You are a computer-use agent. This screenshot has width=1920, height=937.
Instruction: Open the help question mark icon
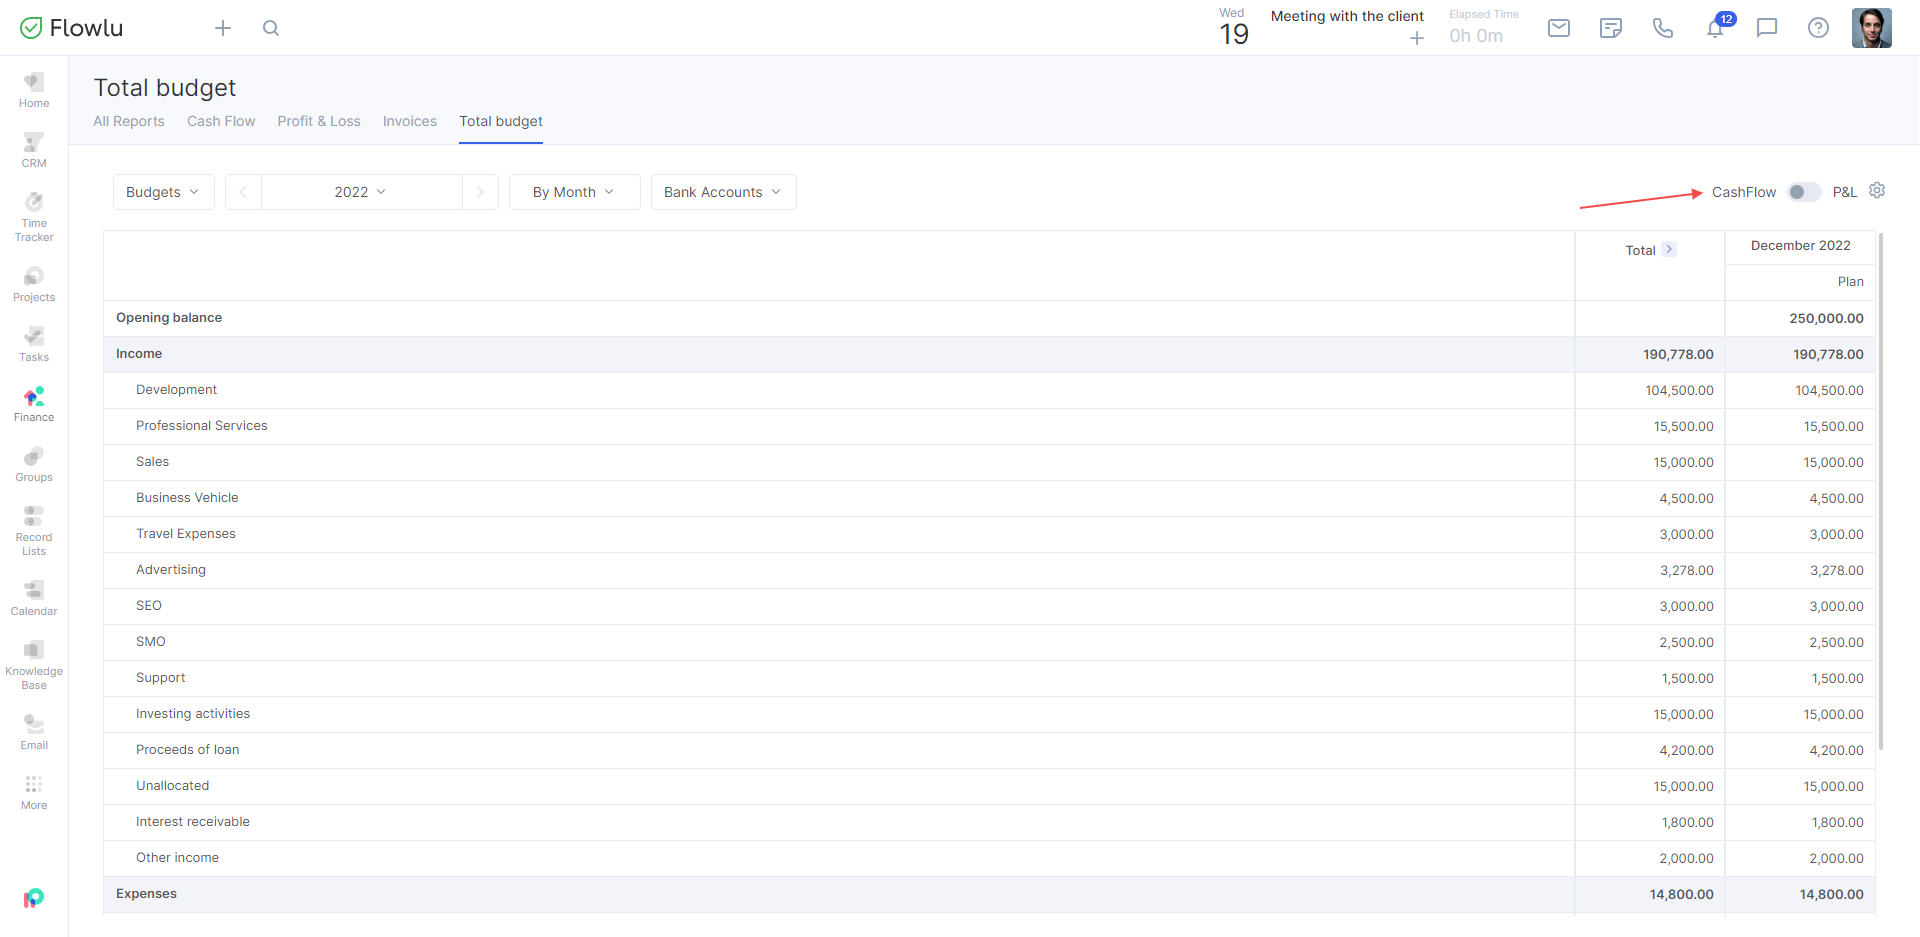click(x=1819, y=28)
